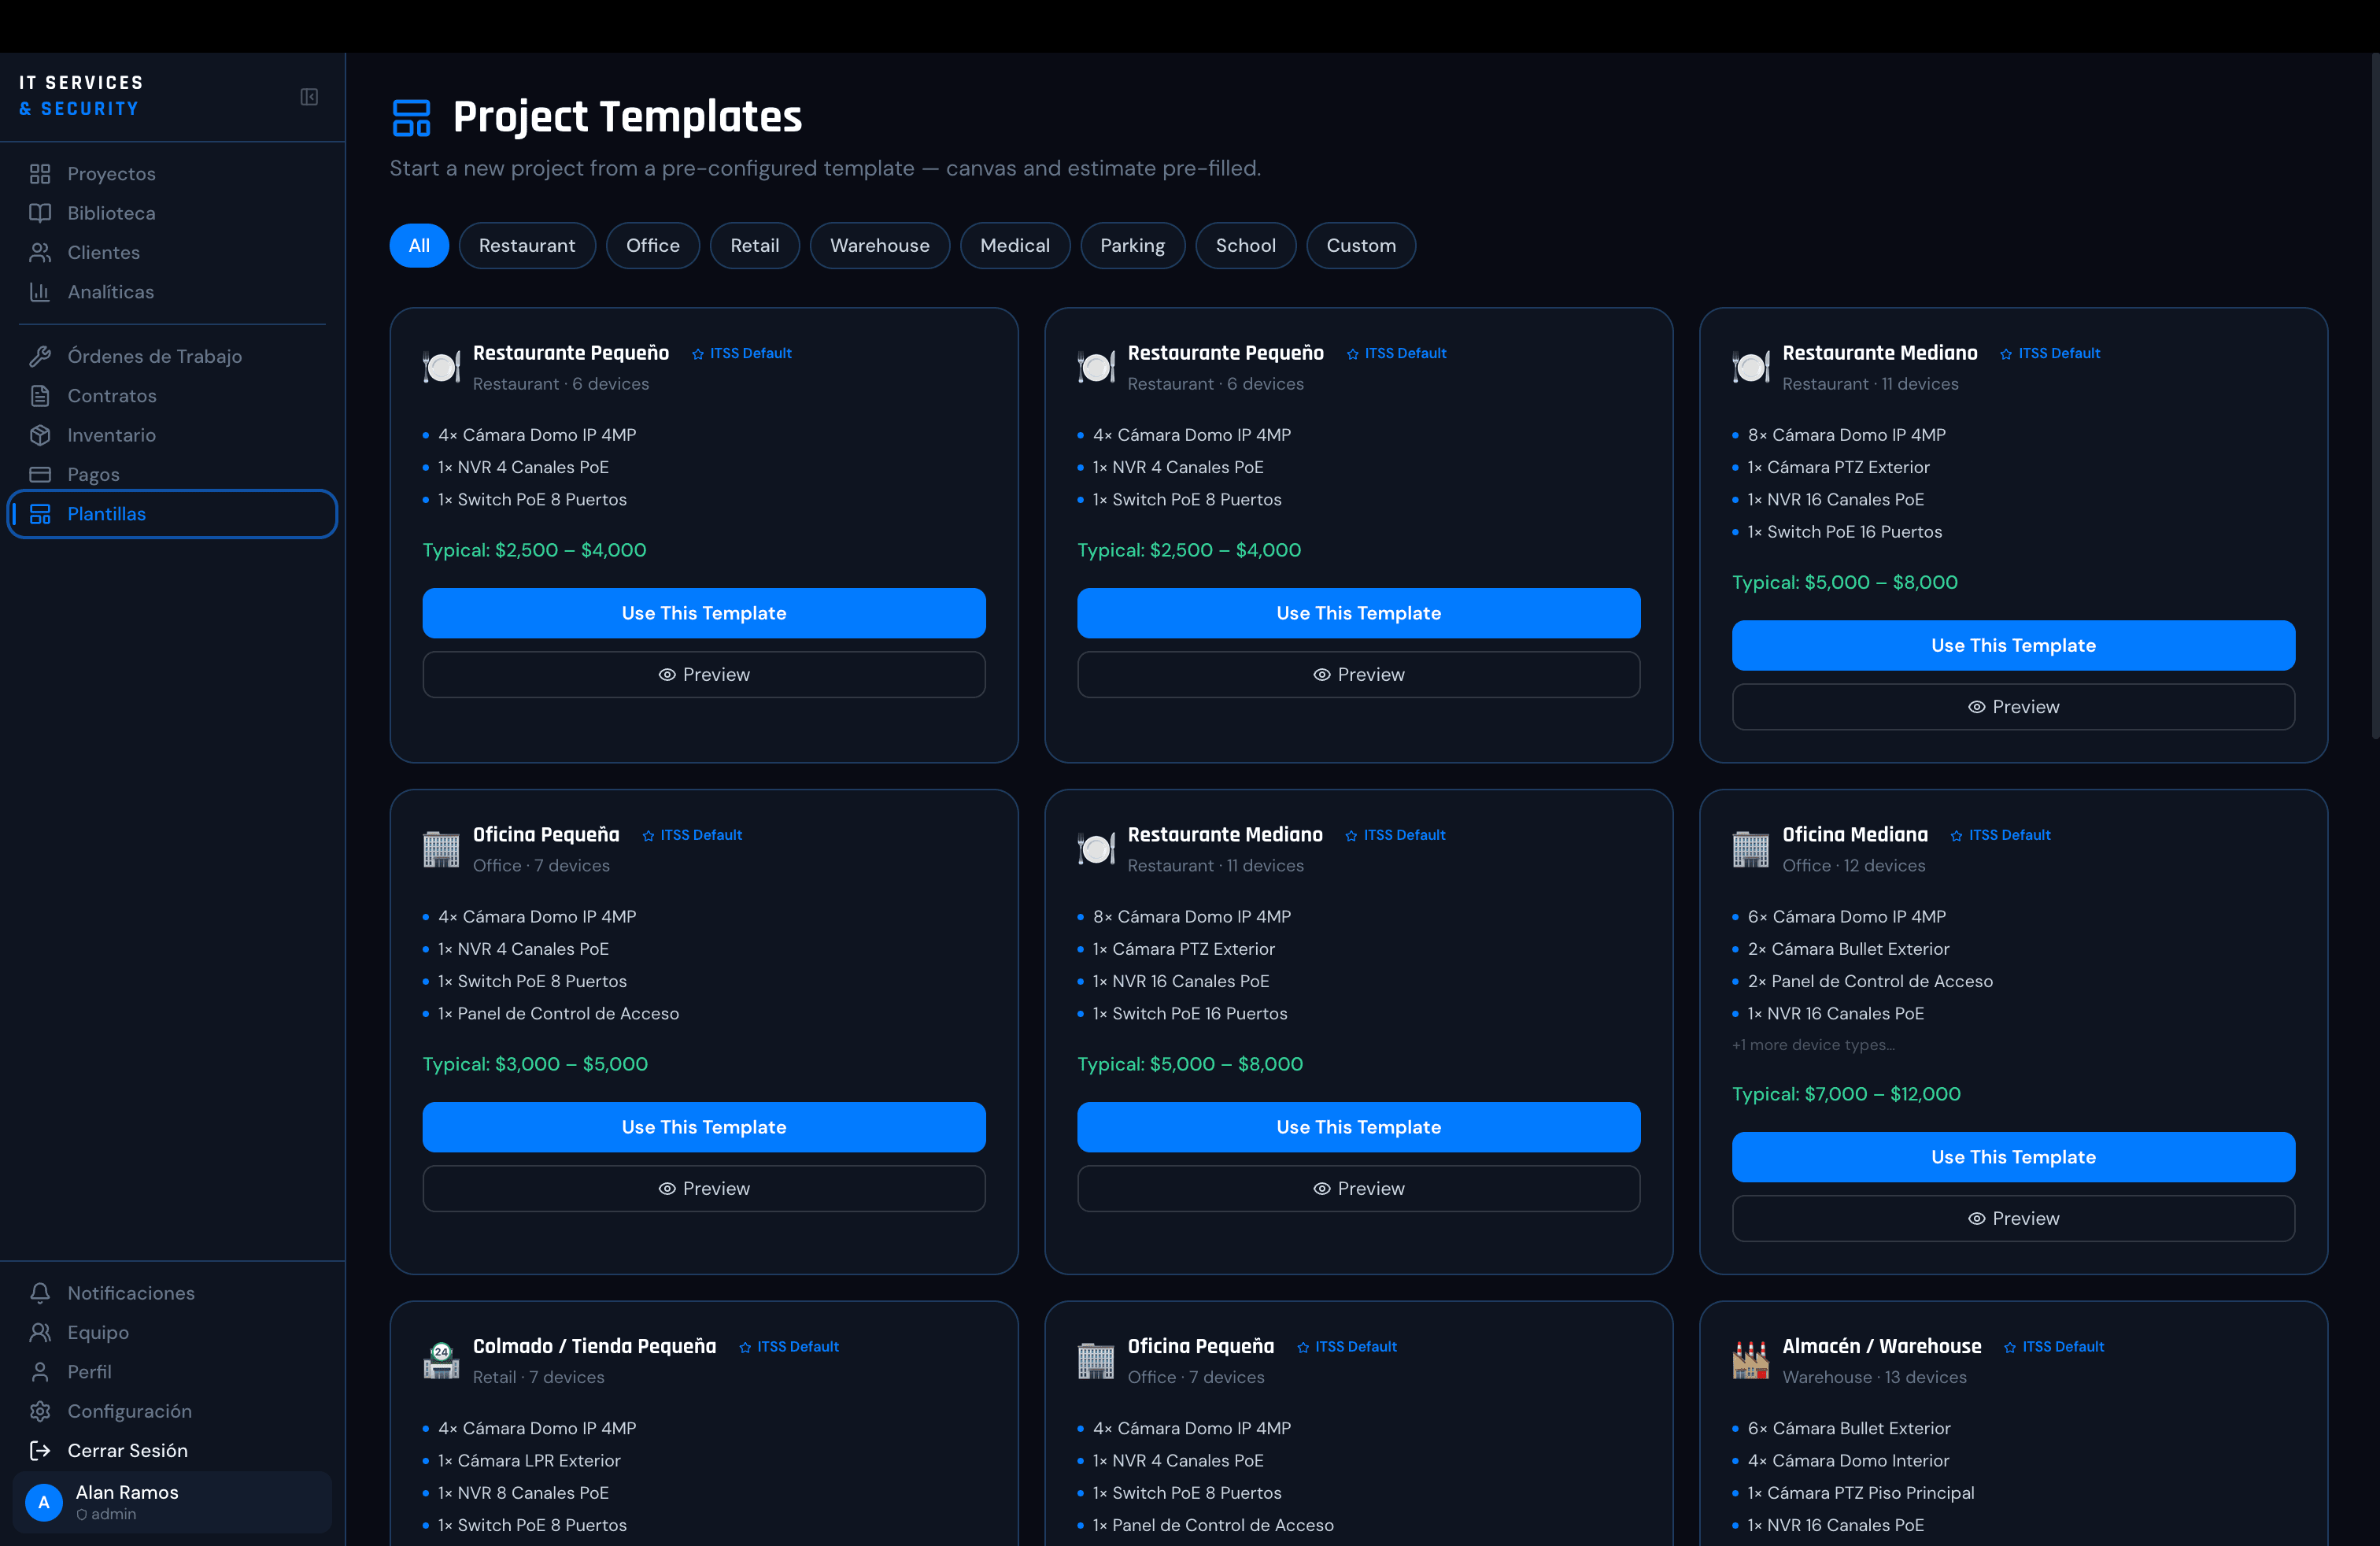Open Perfil person icon
Image resolution: width=2380 pixels, height=1546 pixels.
click(x=40, y=1372)
